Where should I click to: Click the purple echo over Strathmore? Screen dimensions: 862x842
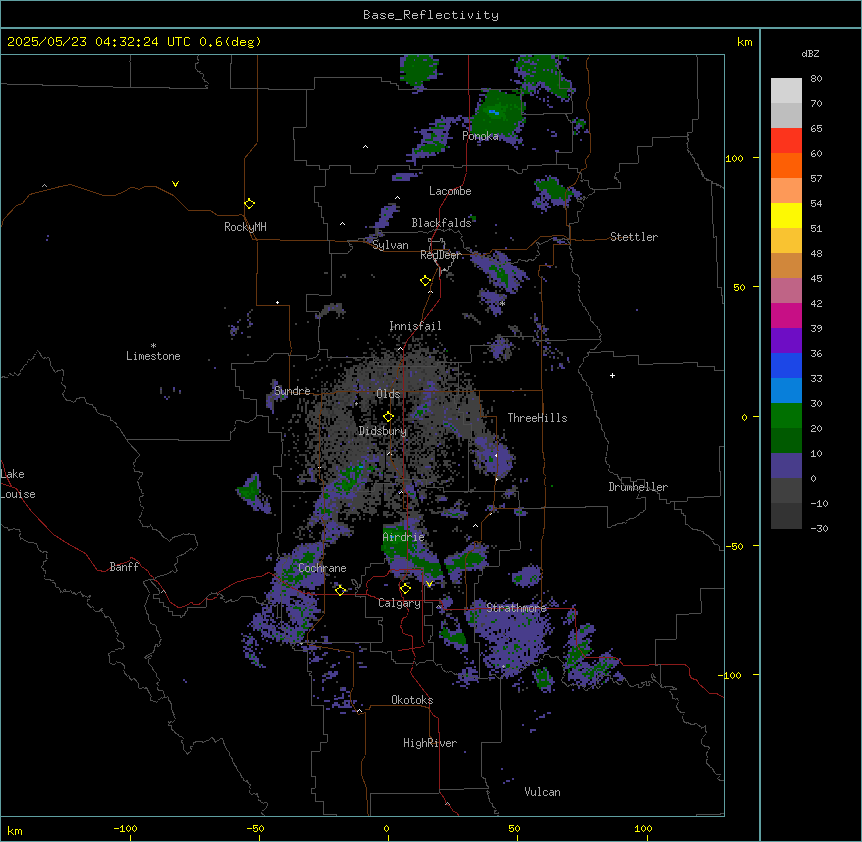coord(511,640)
